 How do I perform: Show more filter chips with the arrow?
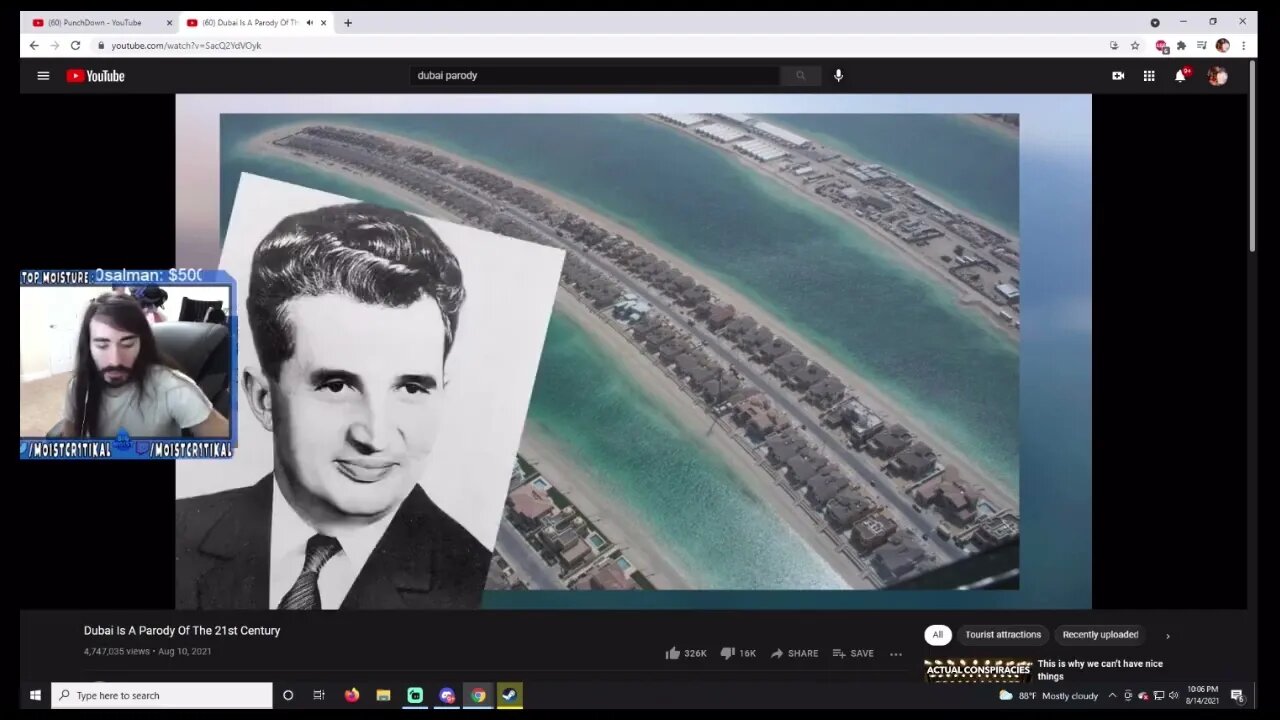click(x=1167, y=636)
